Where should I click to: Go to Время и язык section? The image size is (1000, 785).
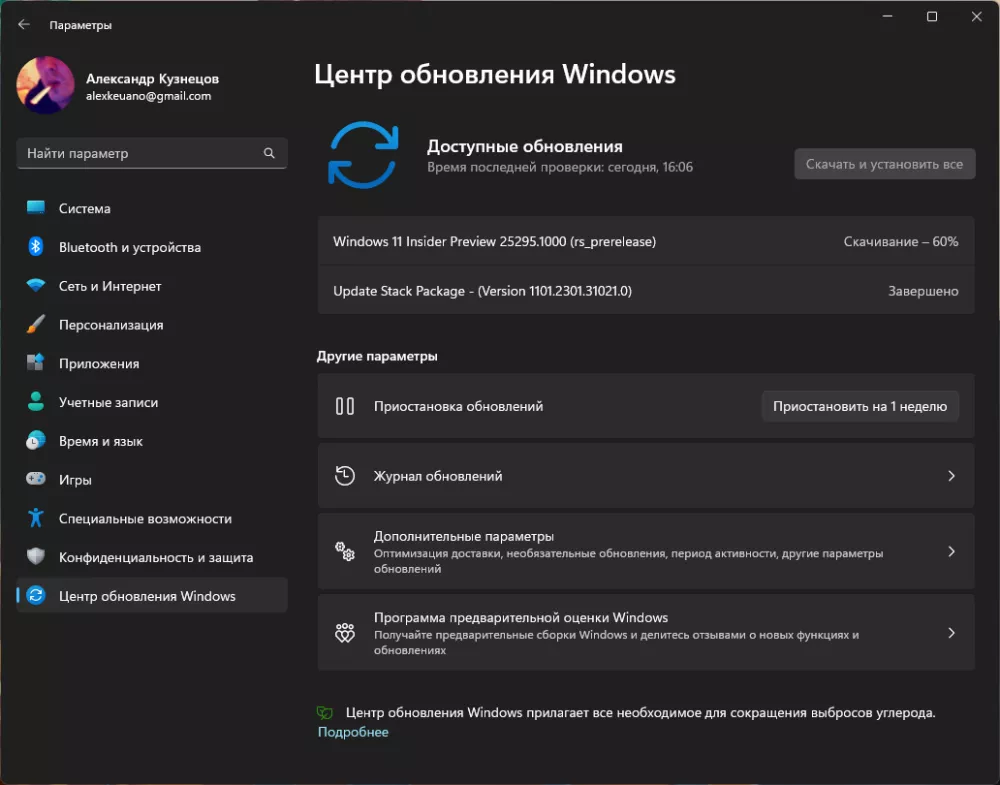point(100,441)
